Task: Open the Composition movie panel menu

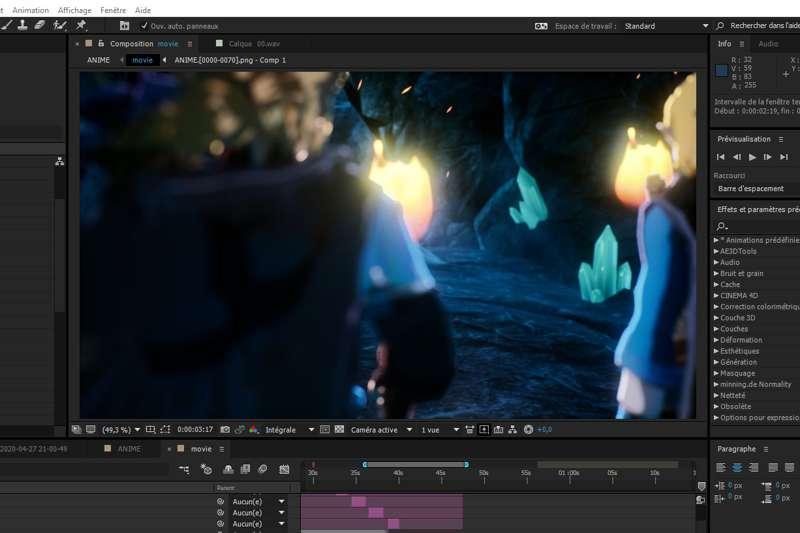Action: coord(190,44)
